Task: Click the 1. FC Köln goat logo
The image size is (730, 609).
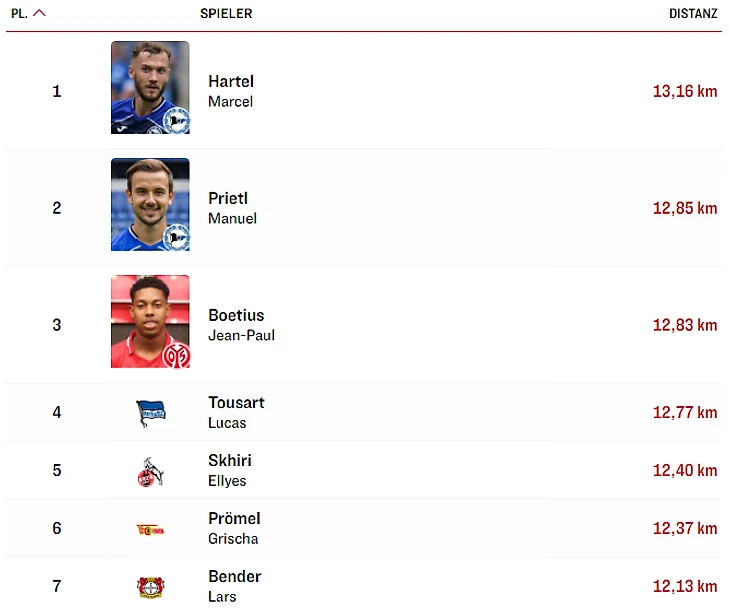Action: point(151,472)
